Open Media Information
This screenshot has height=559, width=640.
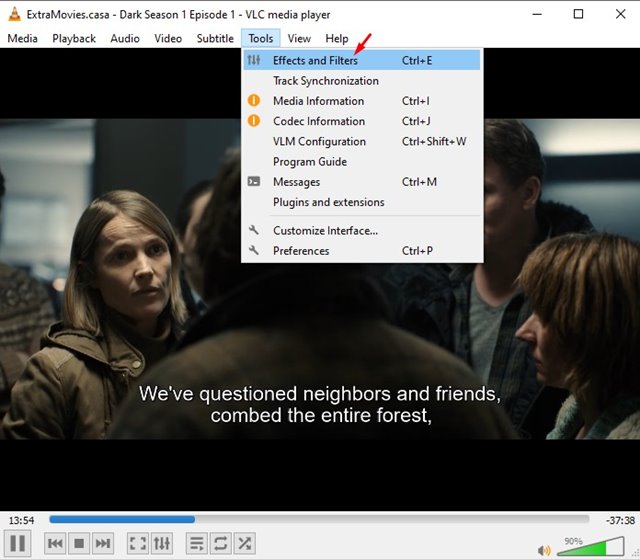[362, 101]
